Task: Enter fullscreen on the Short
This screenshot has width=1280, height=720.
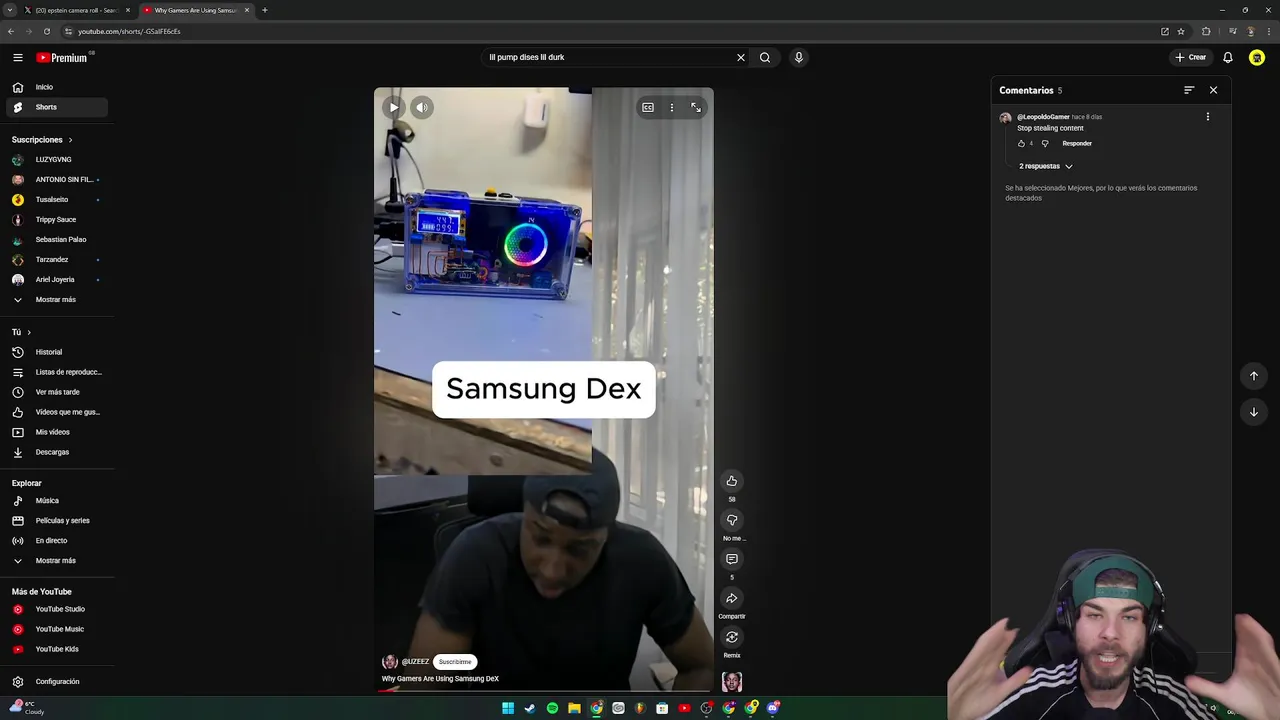Action: coord(696,107)
